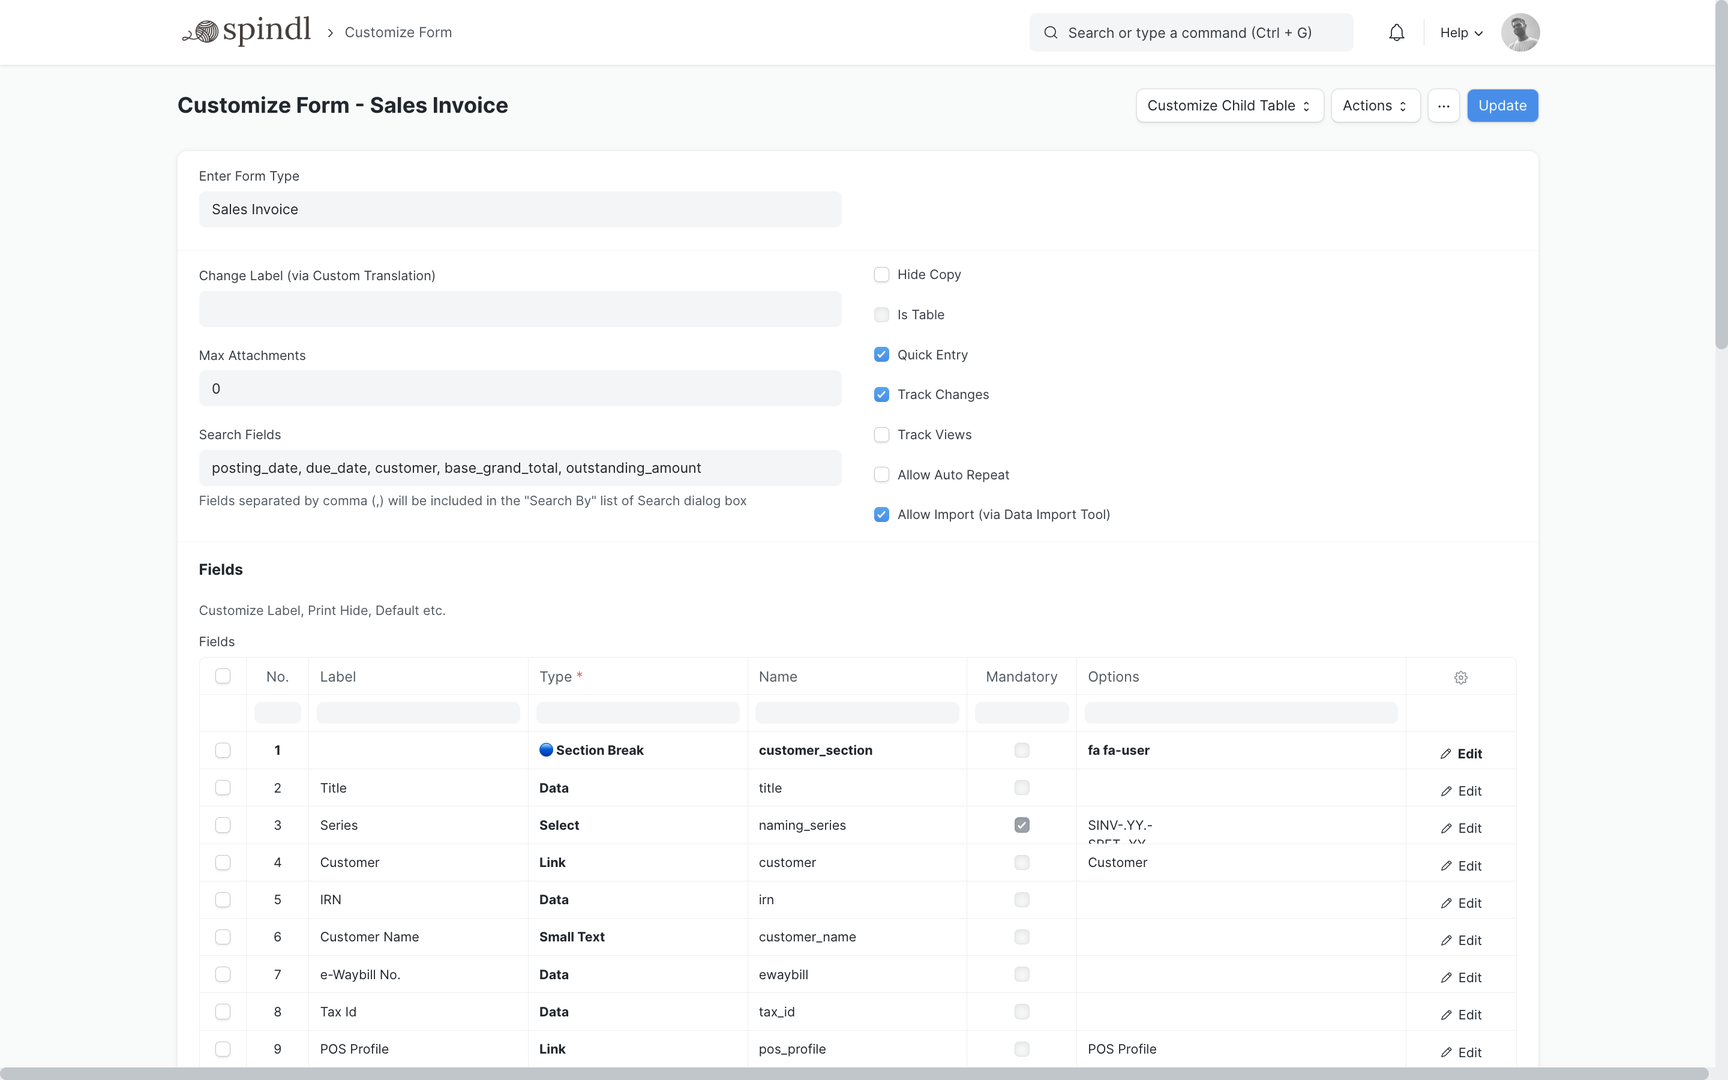Click the pencil Edit icon for the Customer row
The image size is (1728, 1080).
(1446, 865)
